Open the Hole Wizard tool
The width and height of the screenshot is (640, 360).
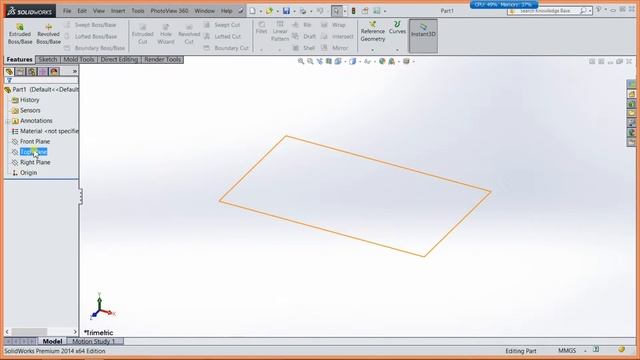(166, 34)
